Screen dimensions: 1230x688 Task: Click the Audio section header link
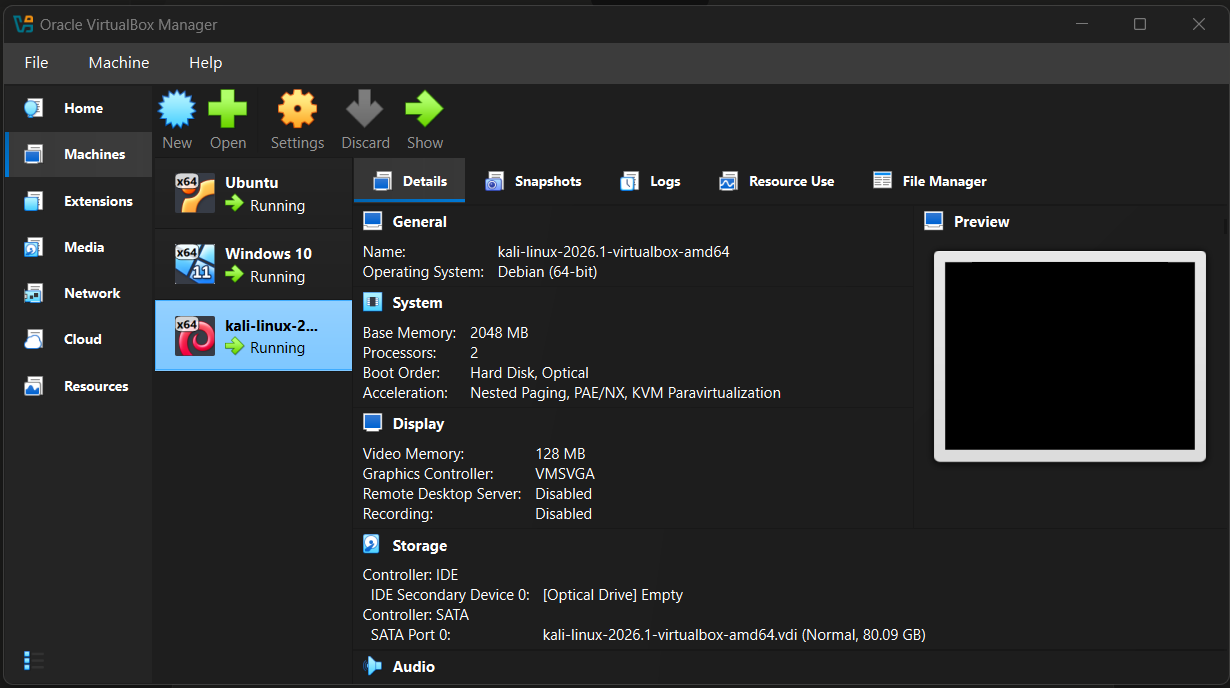click(414, 666)
